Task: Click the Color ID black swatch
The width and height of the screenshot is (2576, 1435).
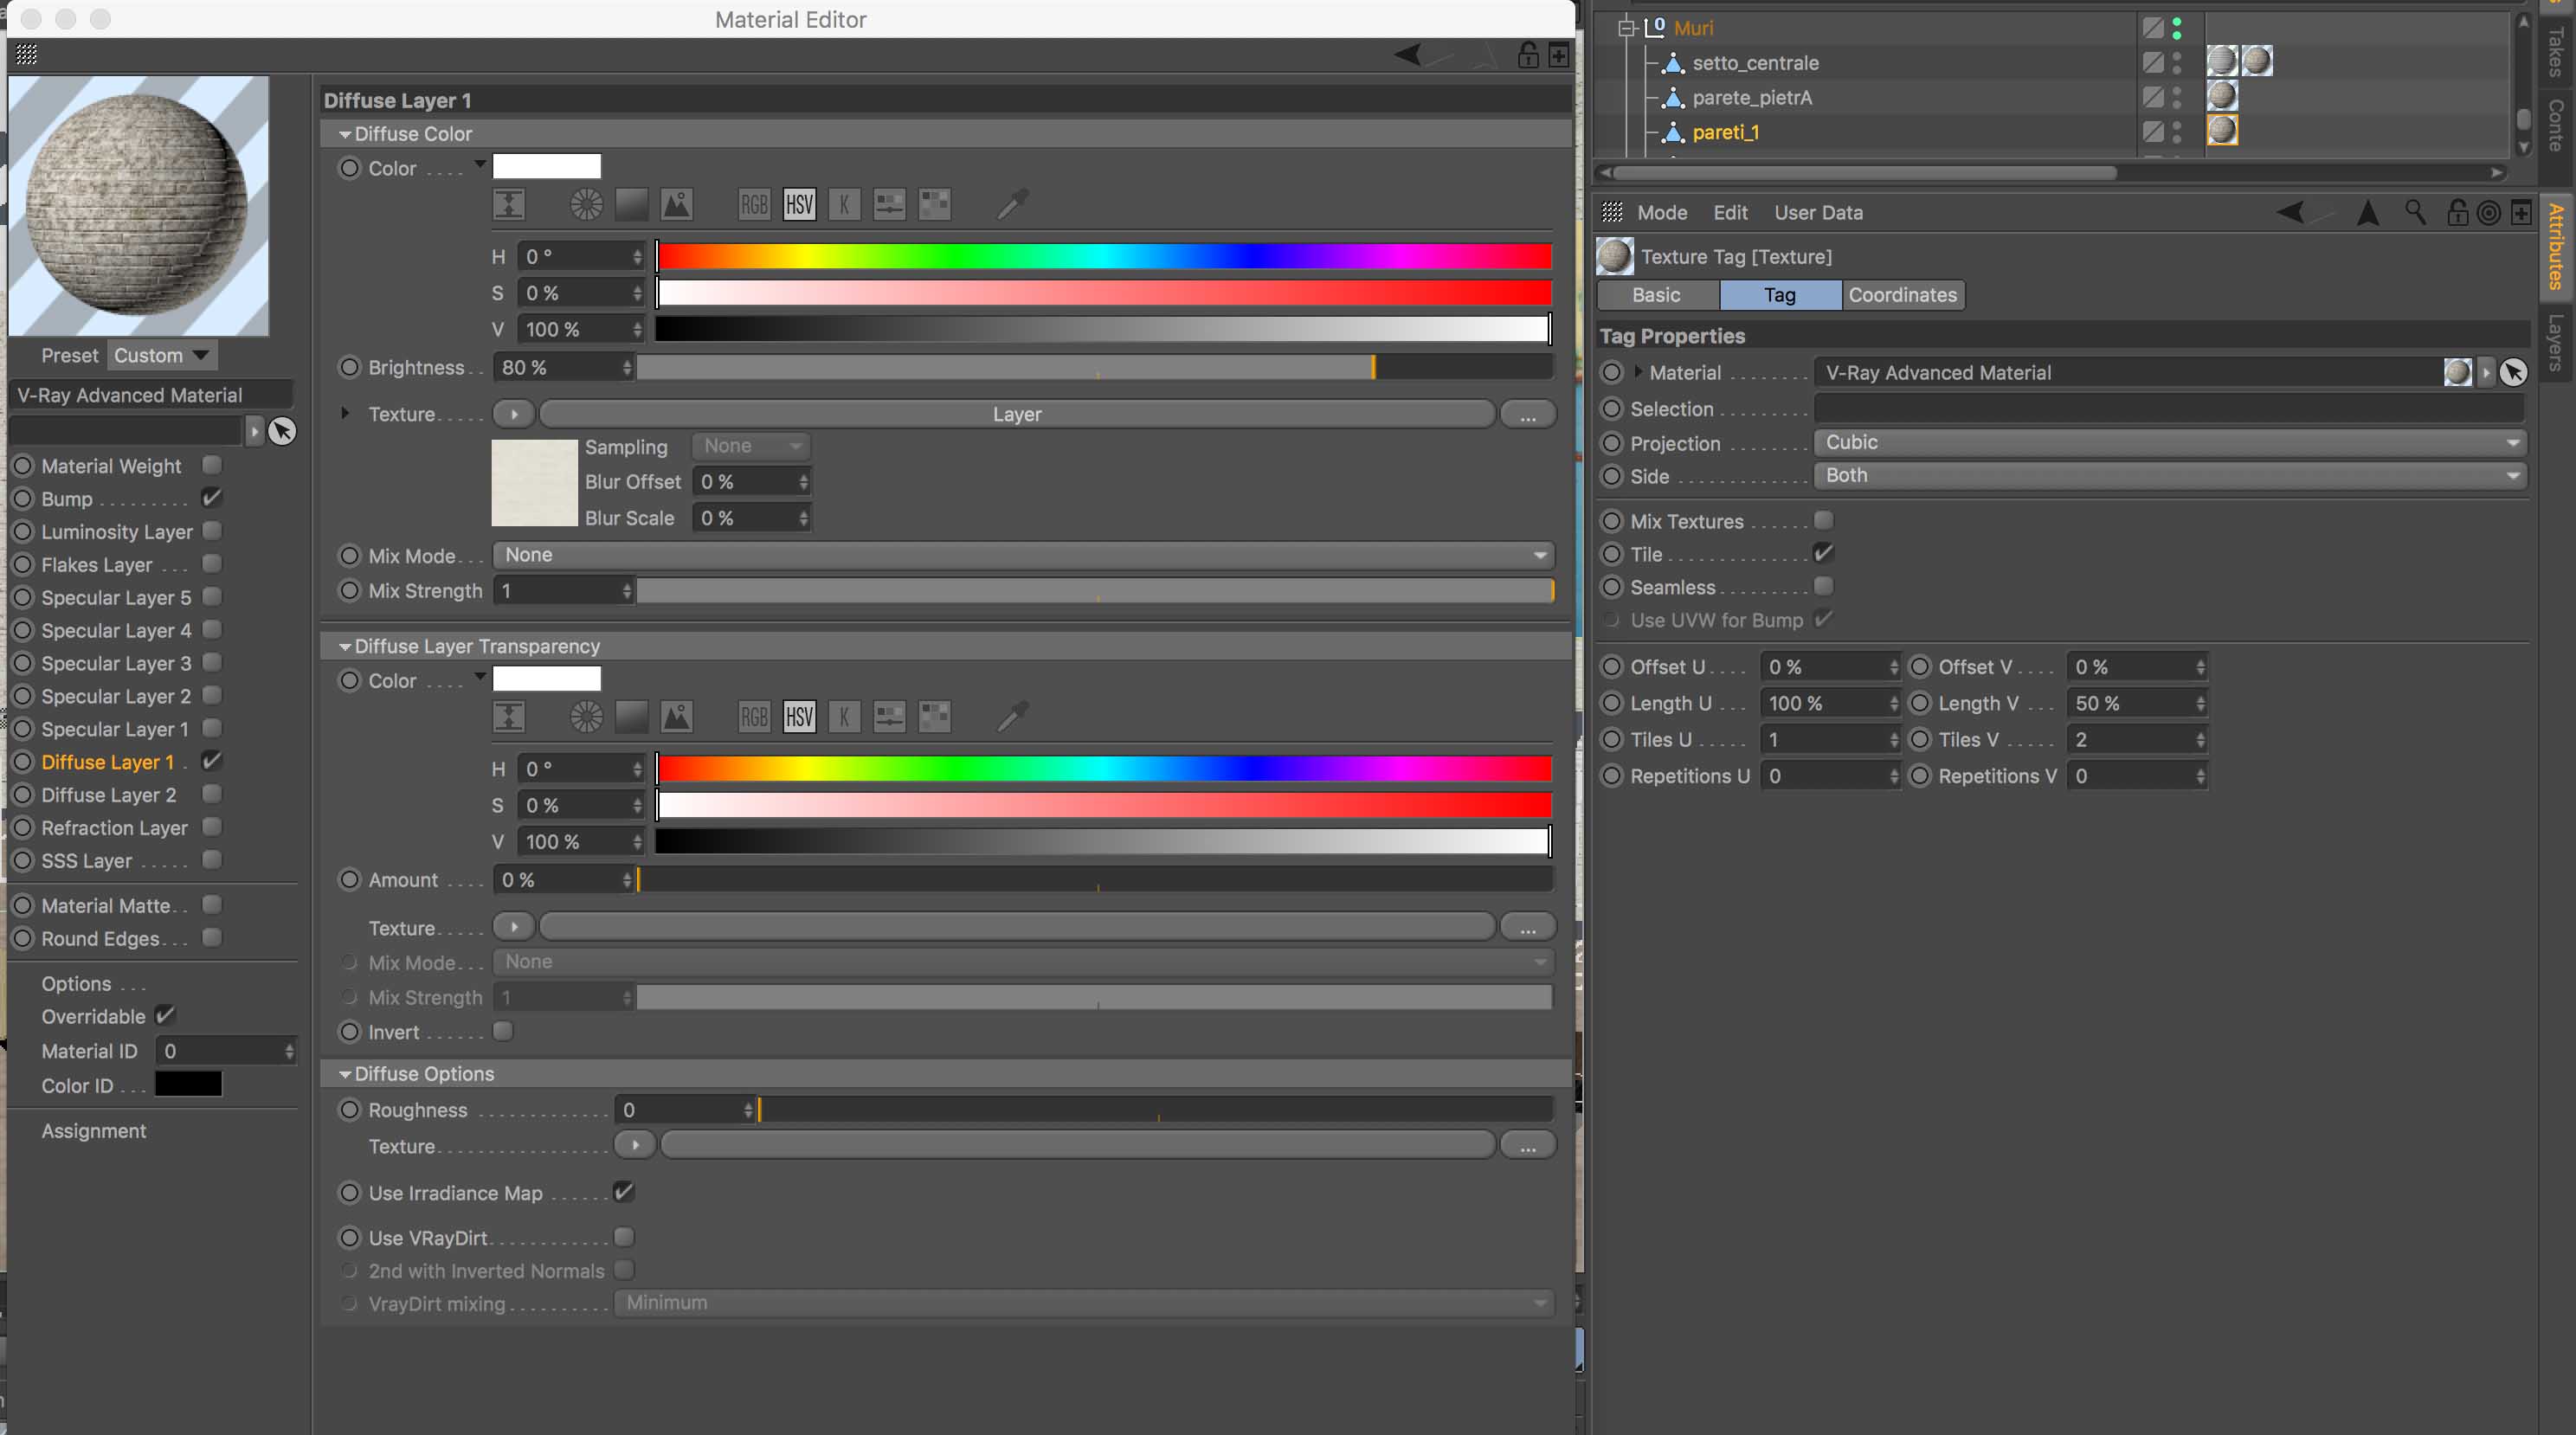Action: (188, 1085)
